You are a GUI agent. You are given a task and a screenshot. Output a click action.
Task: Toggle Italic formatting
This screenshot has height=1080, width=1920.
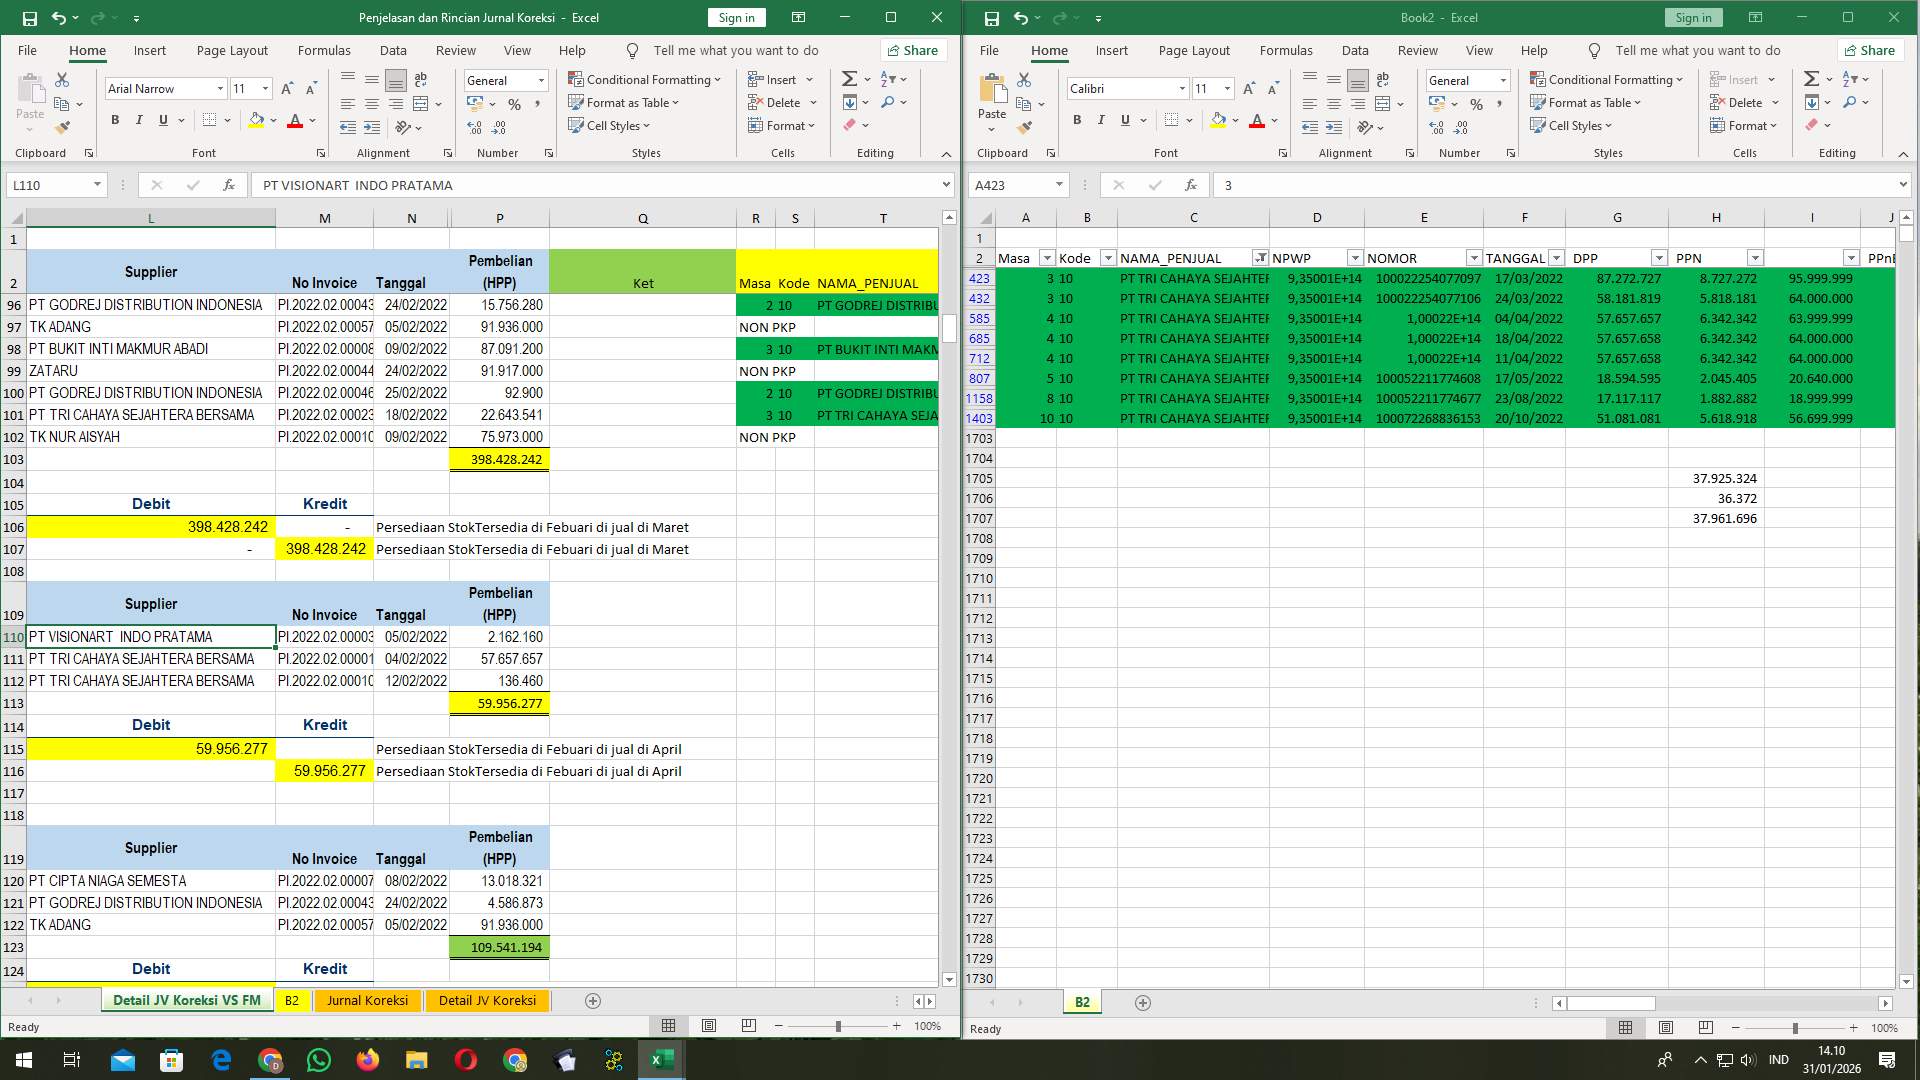140,119
